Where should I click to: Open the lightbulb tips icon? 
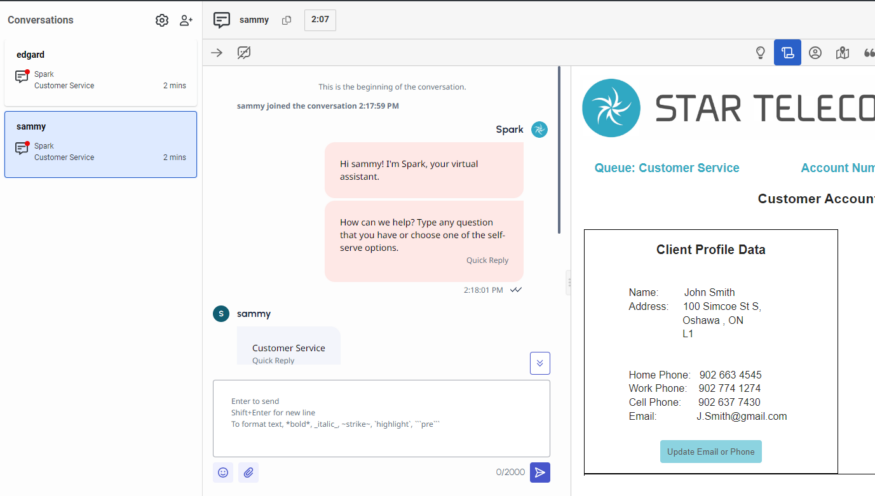[760, 52]
